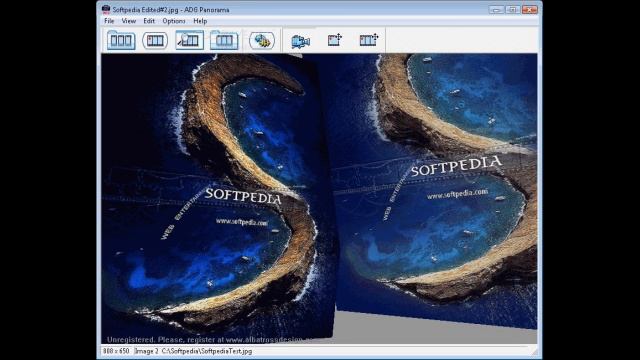
Task: Minimize the ADG Panorama window
Action: (x=496, y=9)
